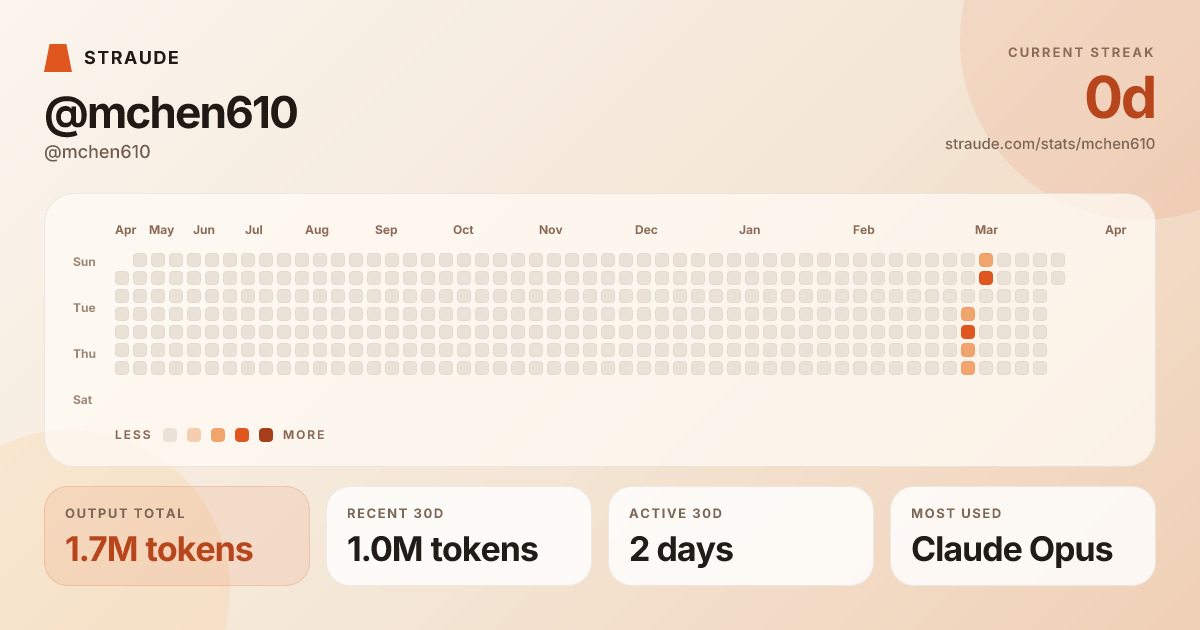Click the Jan month label on heatmap
1200x630 pixels.
click(x=749, y=230)
